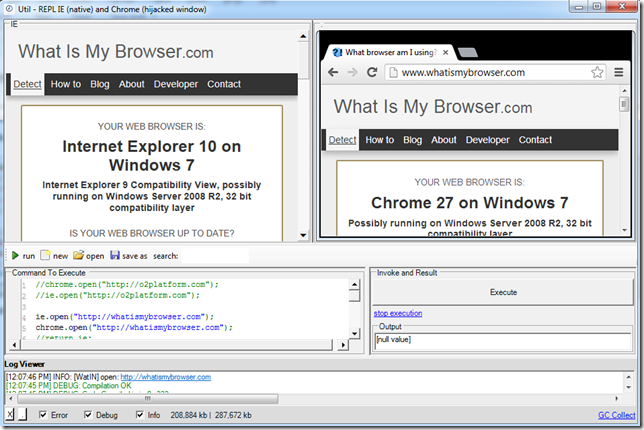Click 'Chrome 27 on Windows 7' heading
The width and height of the screenshot is (644, 430).
[x=469, y=203]
